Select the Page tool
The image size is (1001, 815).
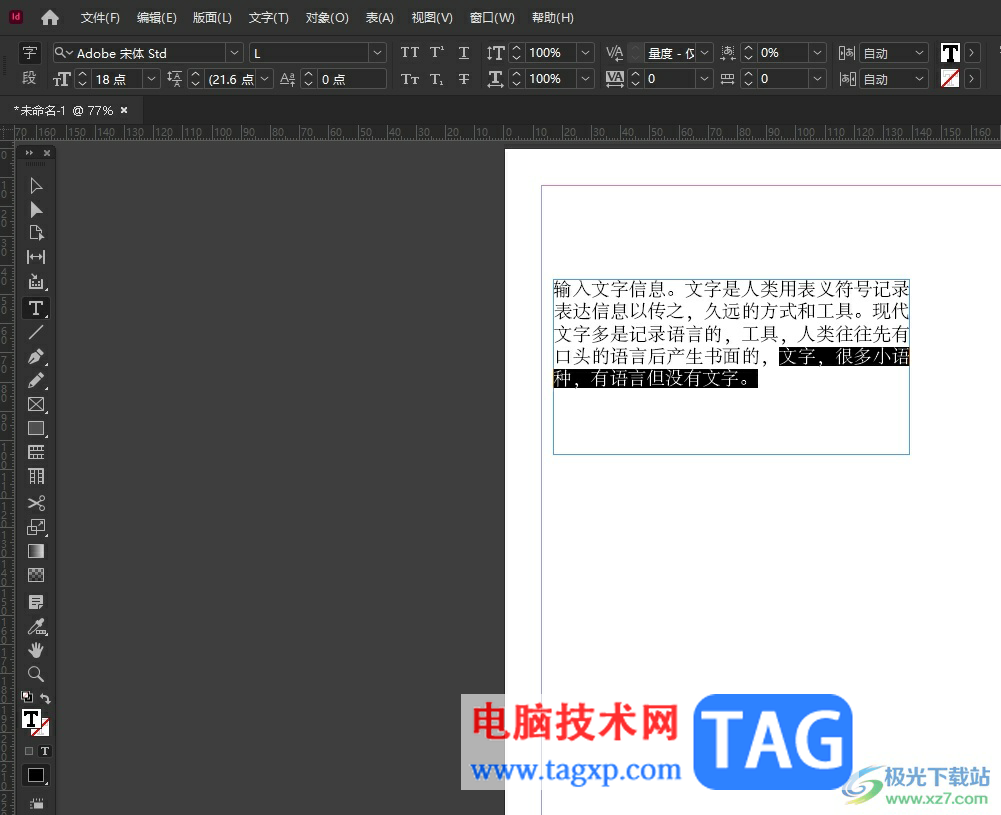(x=36, y=233)
